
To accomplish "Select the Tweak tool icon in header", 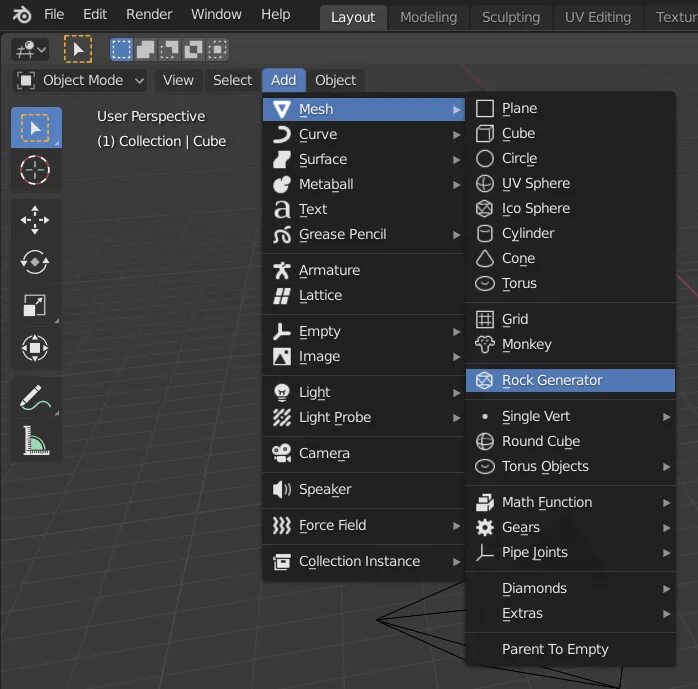I will click(x=78, y=49).
